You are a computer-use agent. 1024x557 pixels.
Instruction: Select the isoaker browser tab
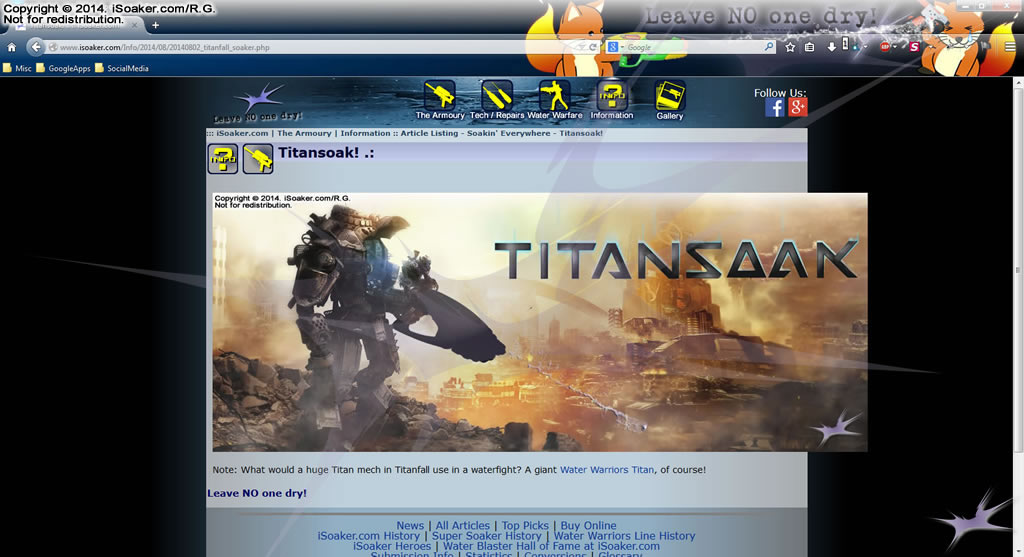pyautogui.click(x=74, y=25)
